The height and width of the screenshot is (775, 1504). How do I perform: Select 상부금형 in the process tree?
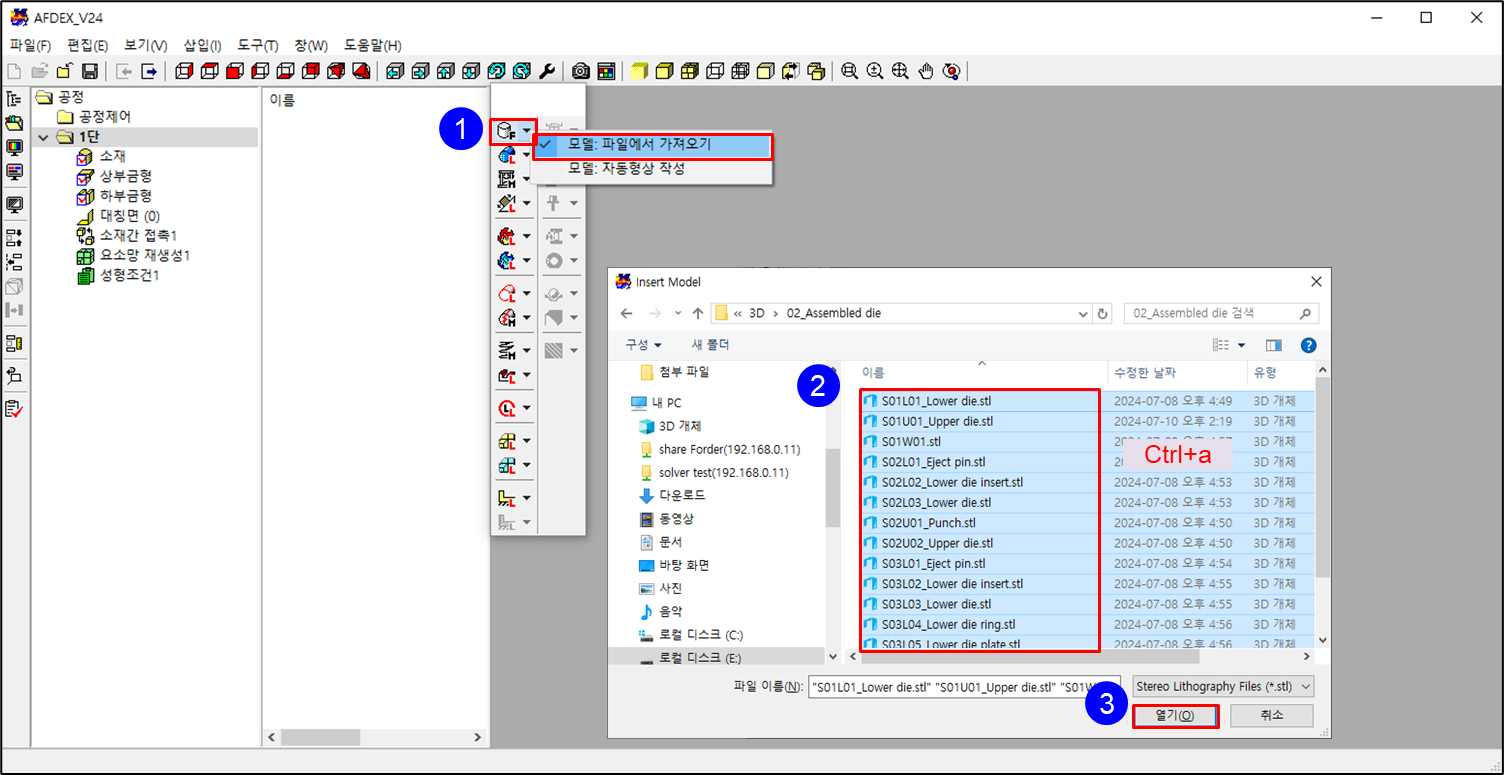click(126, 176)
